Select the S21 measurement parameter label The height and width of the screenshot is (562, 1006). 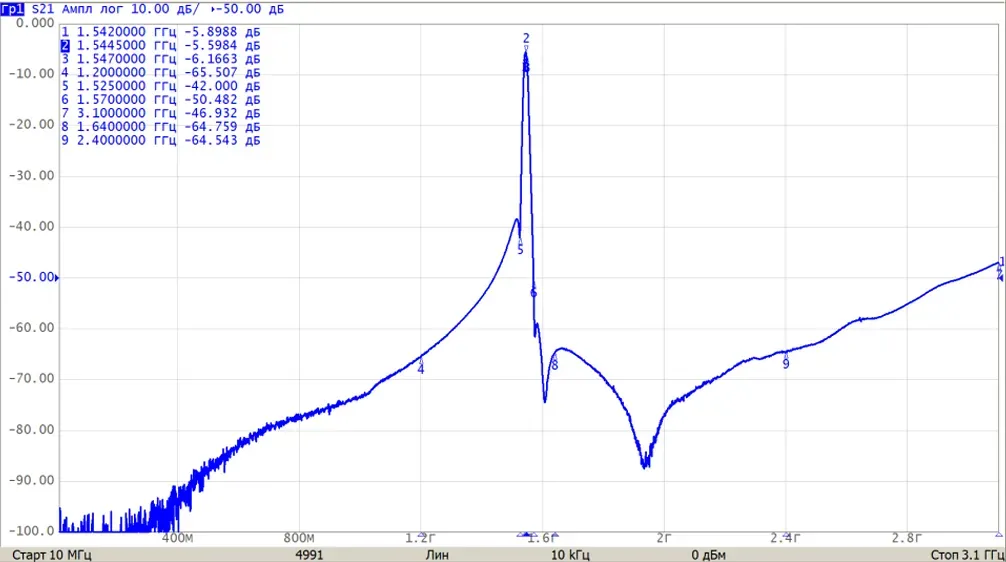pyautogui.click(x=43, y=9)
